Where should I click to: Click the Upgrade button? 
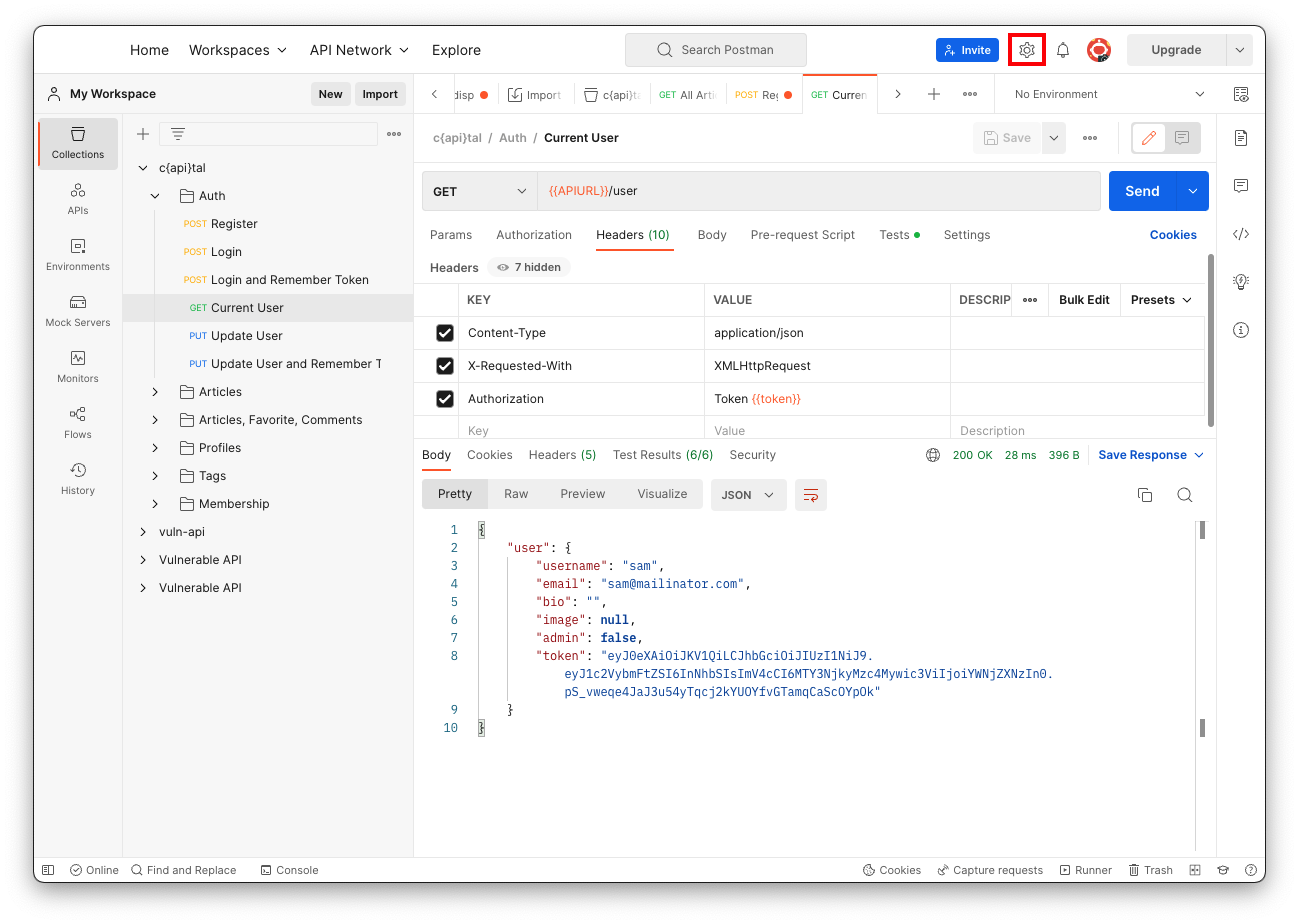[1176, 50]
